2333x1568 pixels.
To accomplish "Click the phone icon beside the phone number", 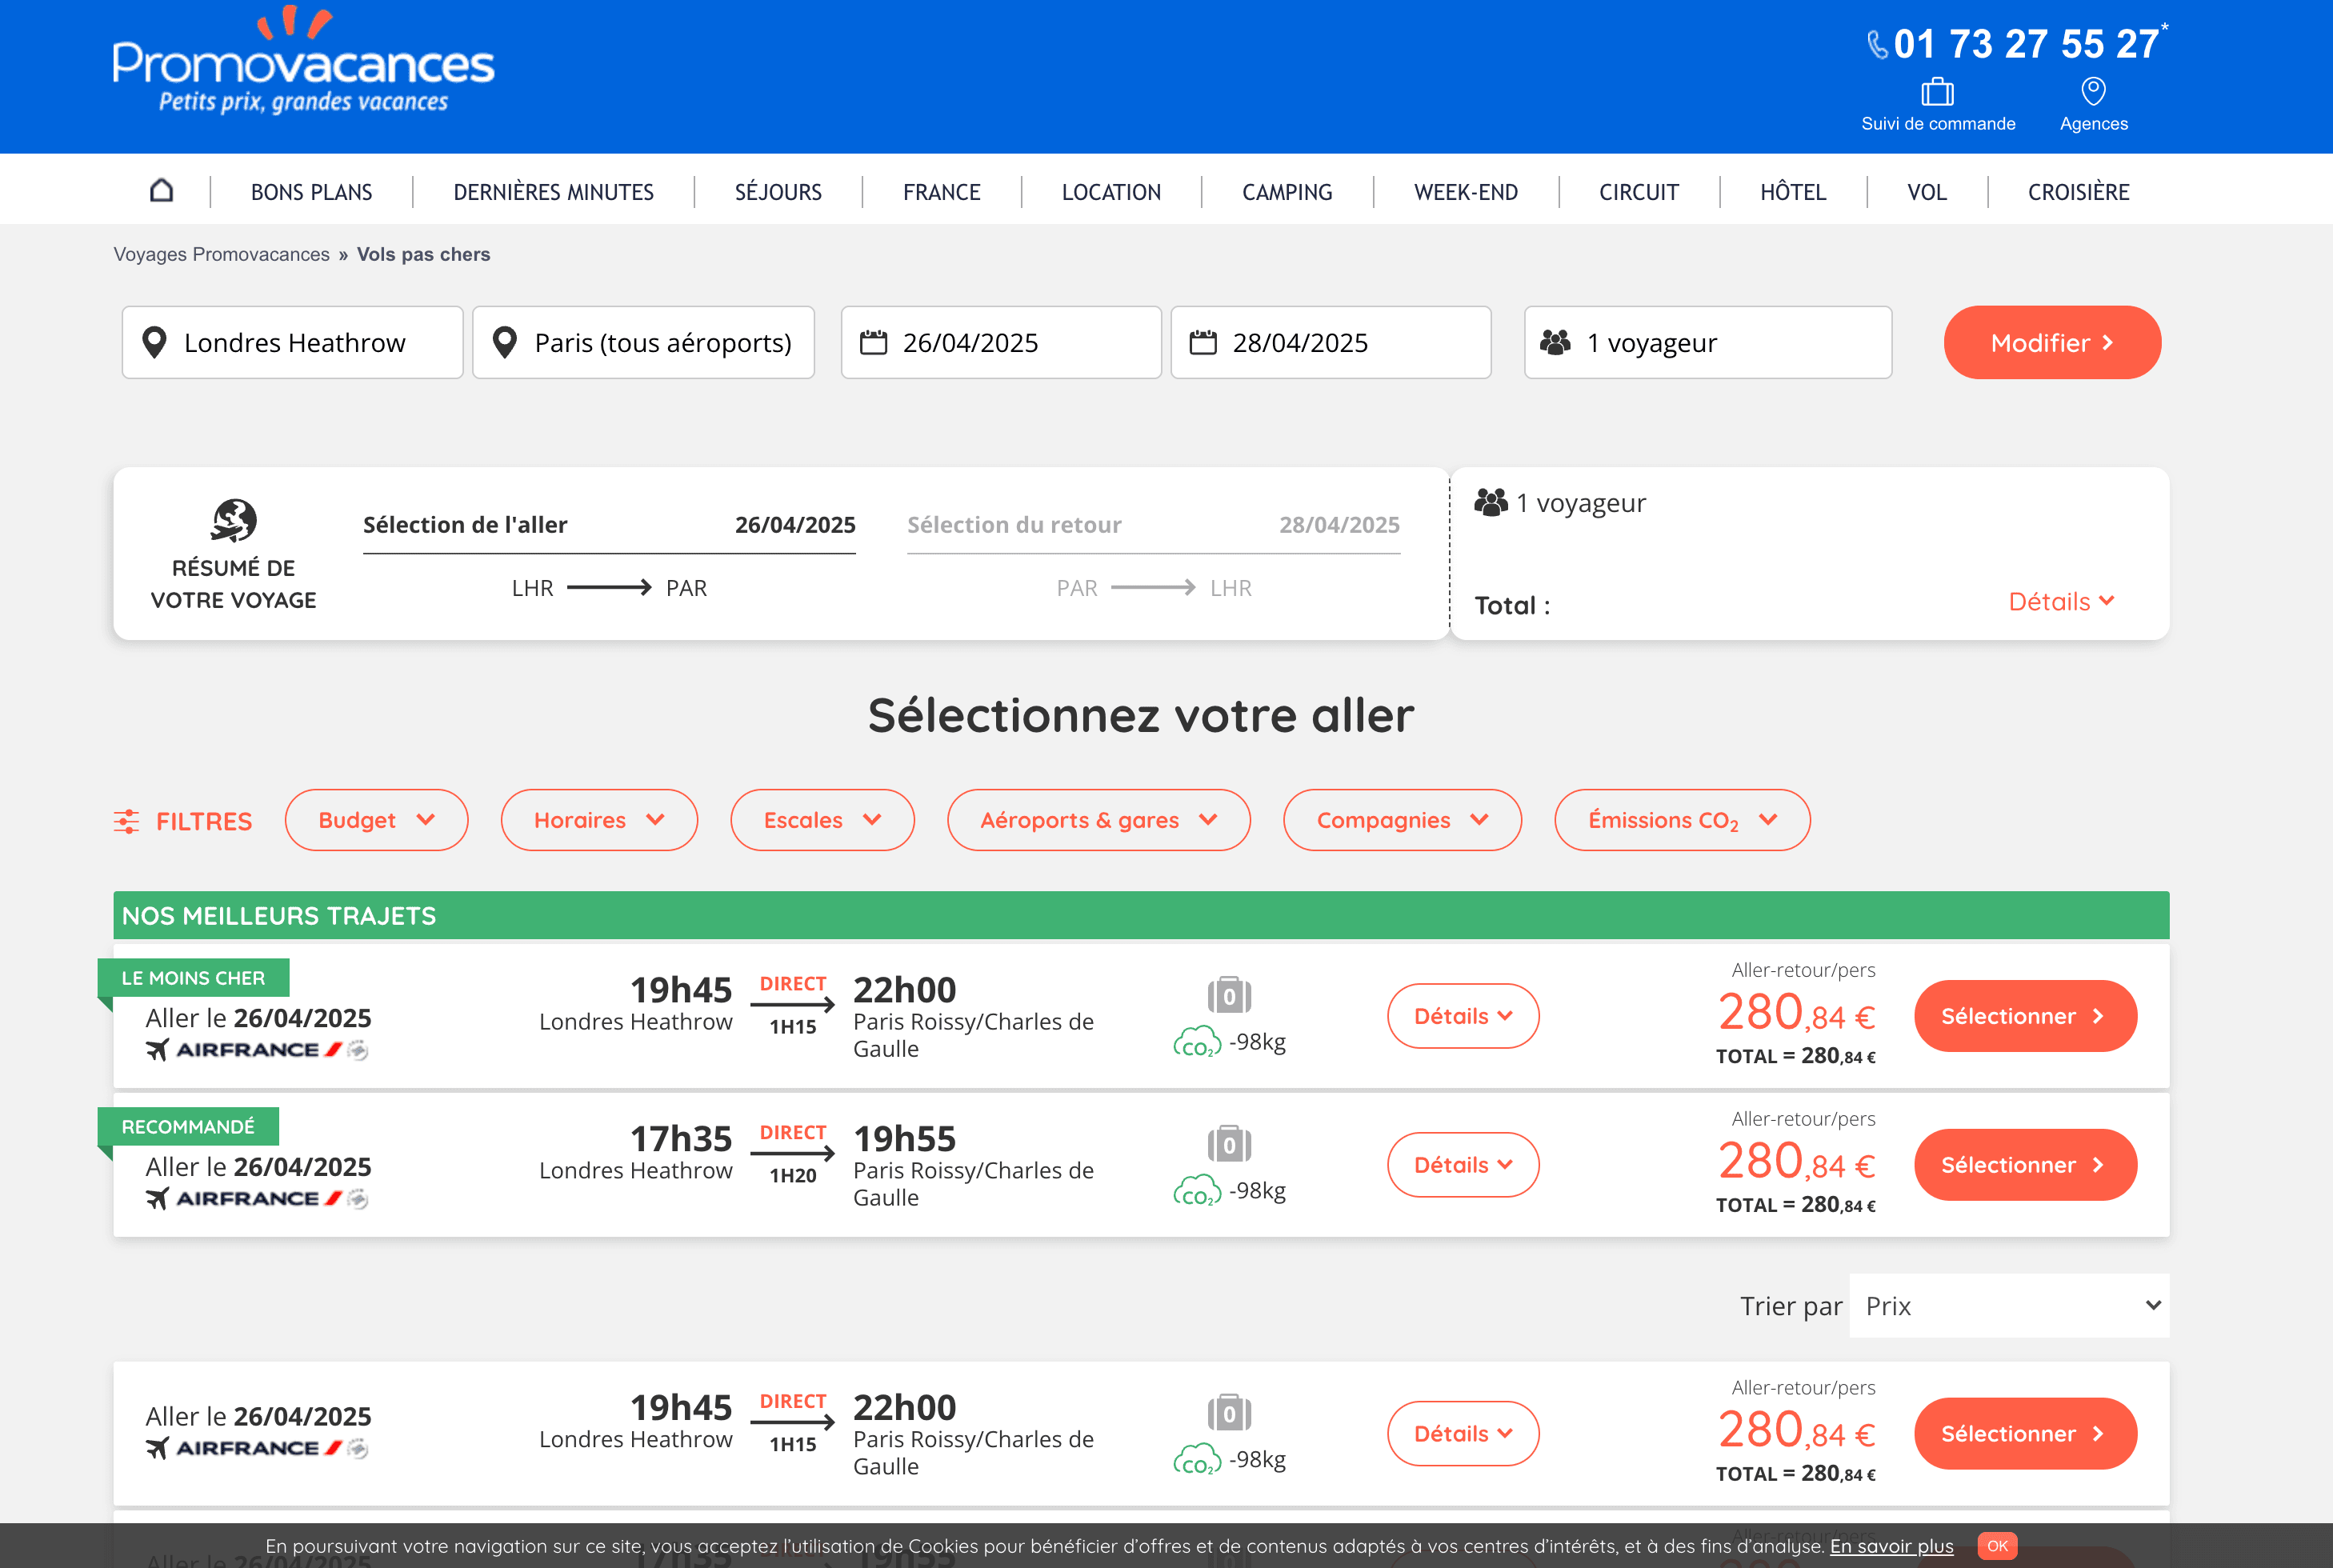I will click(x=1877, y=45).
